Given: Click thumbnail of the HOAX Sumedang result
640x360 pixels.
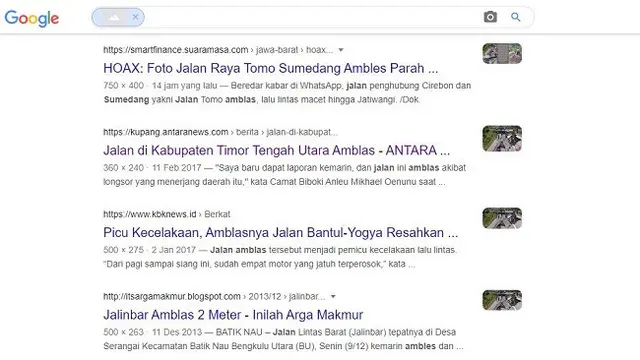Looking at the screenshot, I should point(502,53).
